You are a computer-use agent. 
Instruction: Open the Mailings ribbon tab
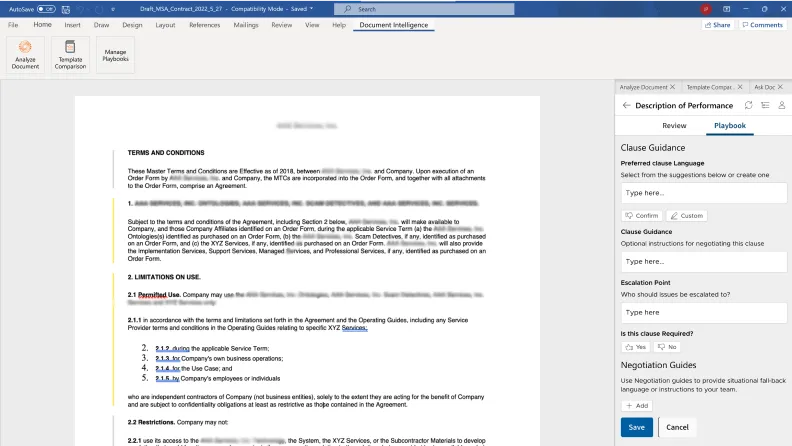tap(245, 24)
